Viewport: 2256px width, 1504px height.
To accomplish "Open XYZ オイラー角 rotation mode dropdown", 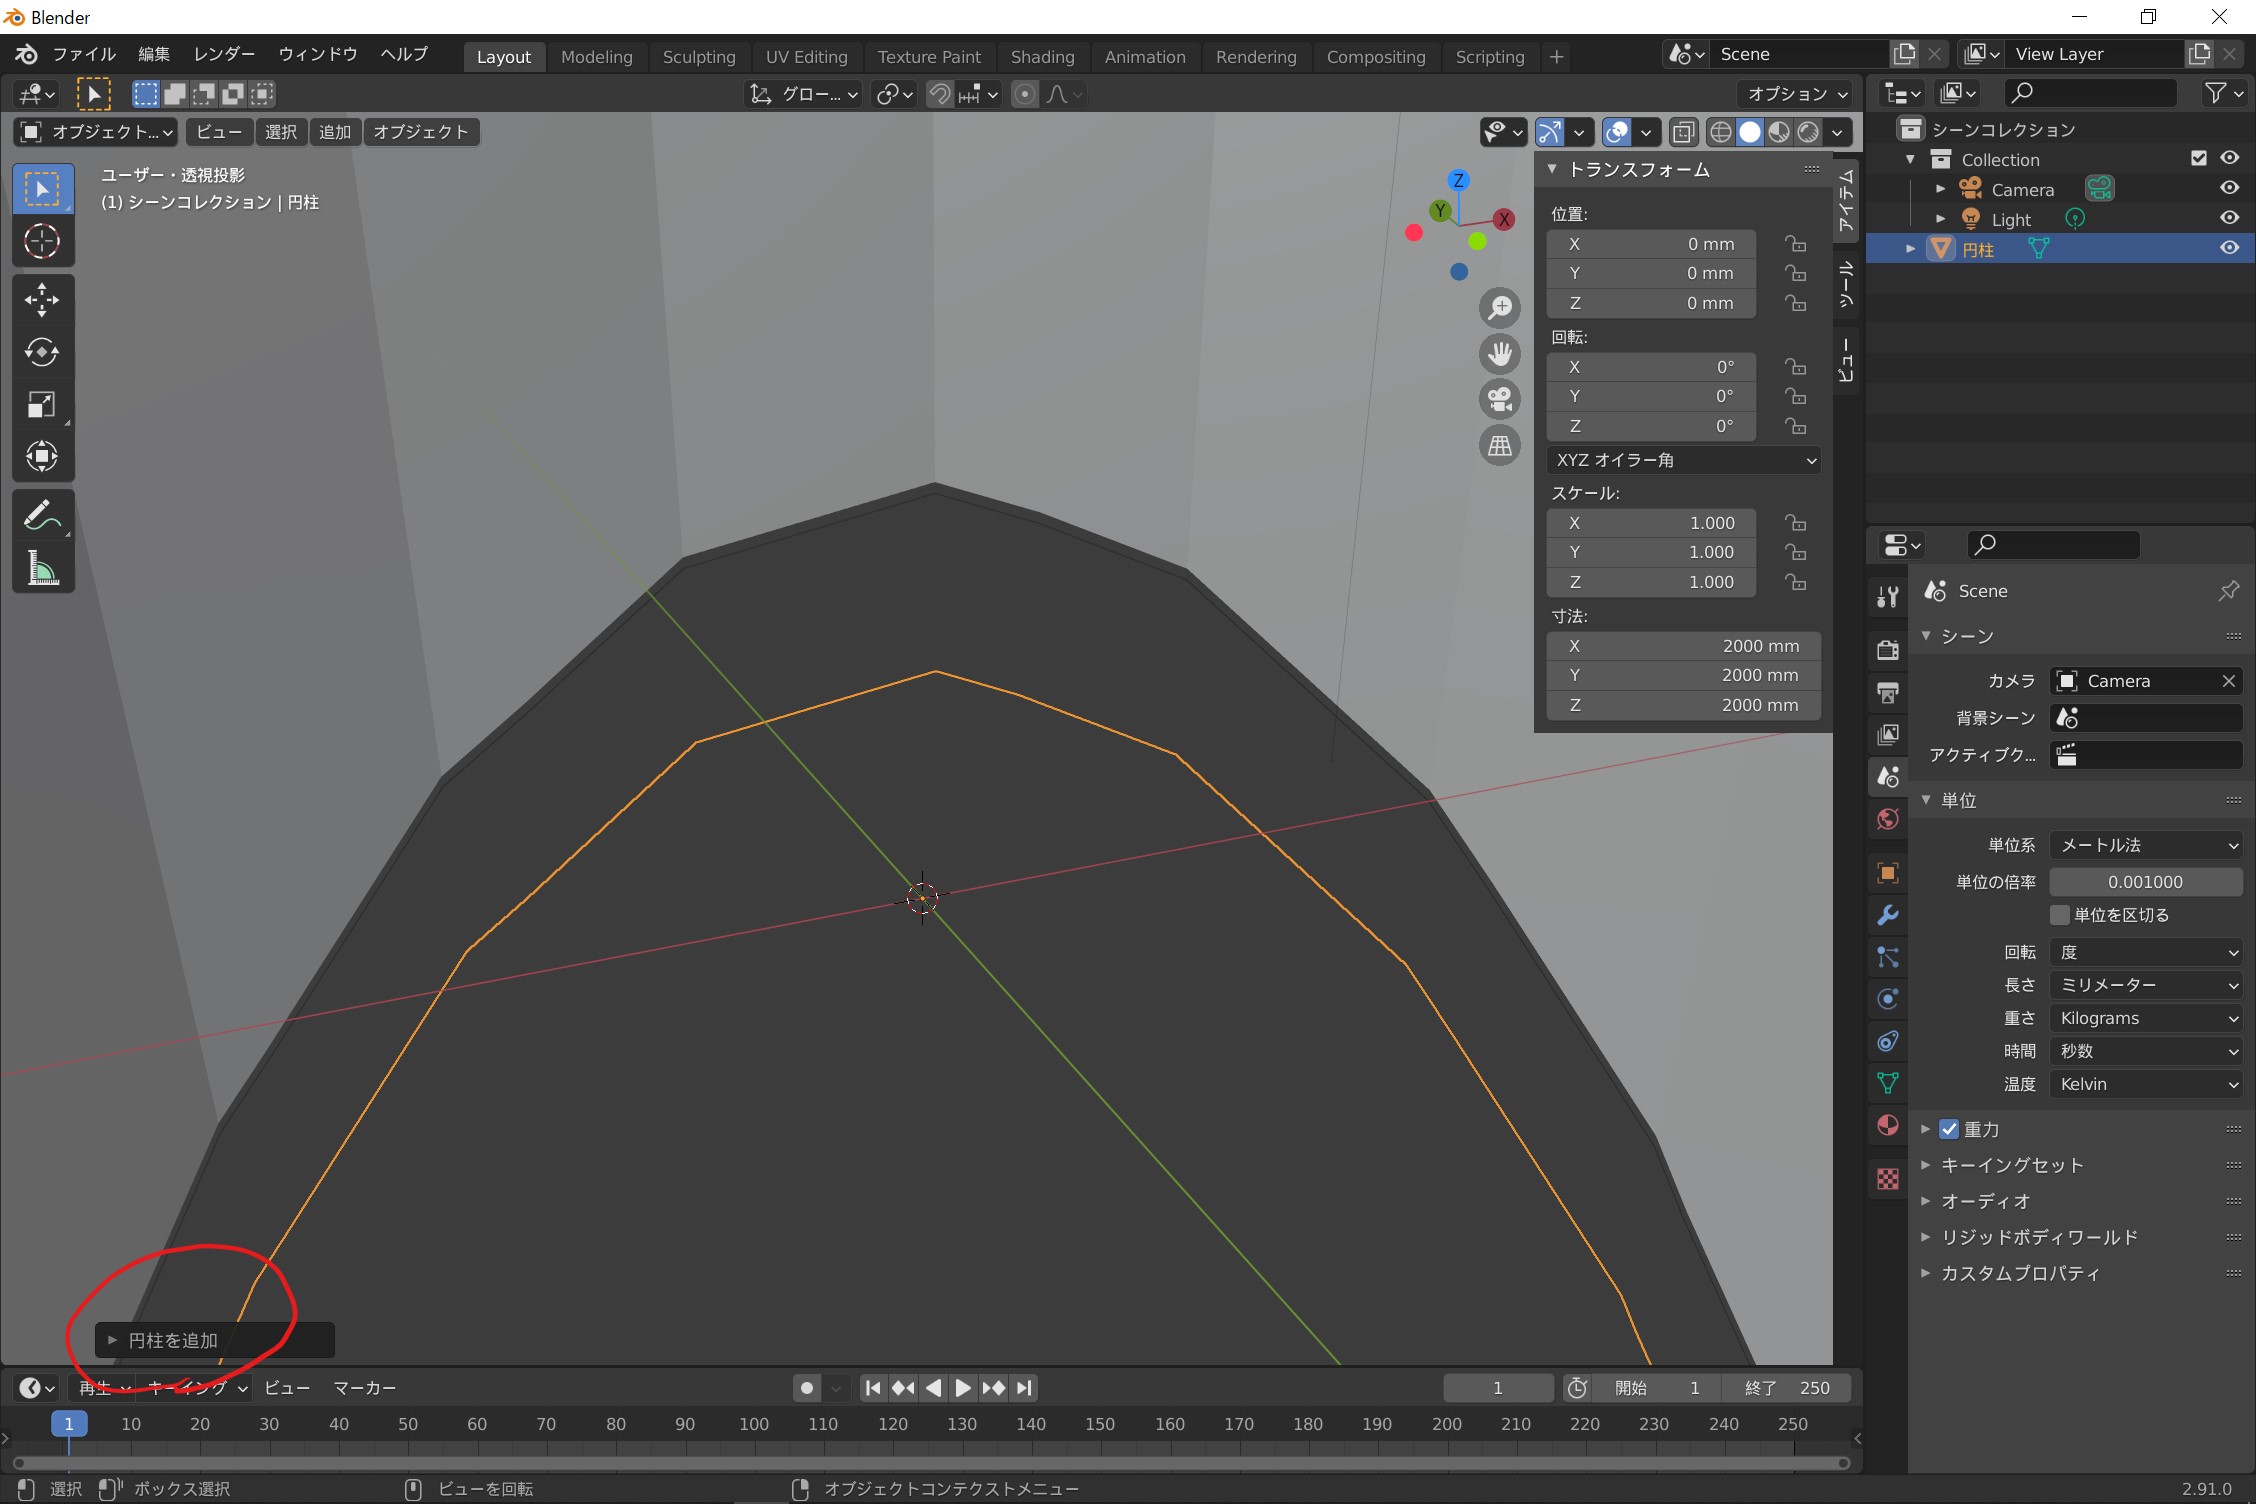I will tap(1684, 460).
